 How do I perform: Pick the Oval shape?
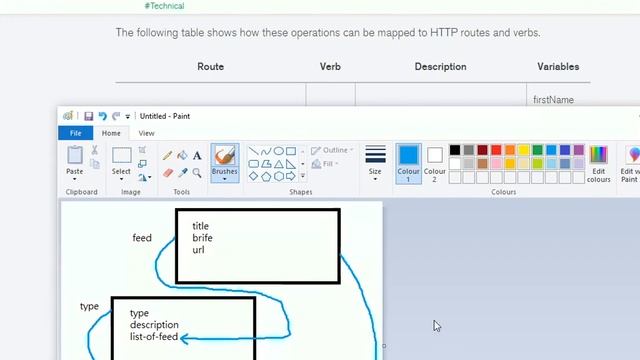(279, 151)
